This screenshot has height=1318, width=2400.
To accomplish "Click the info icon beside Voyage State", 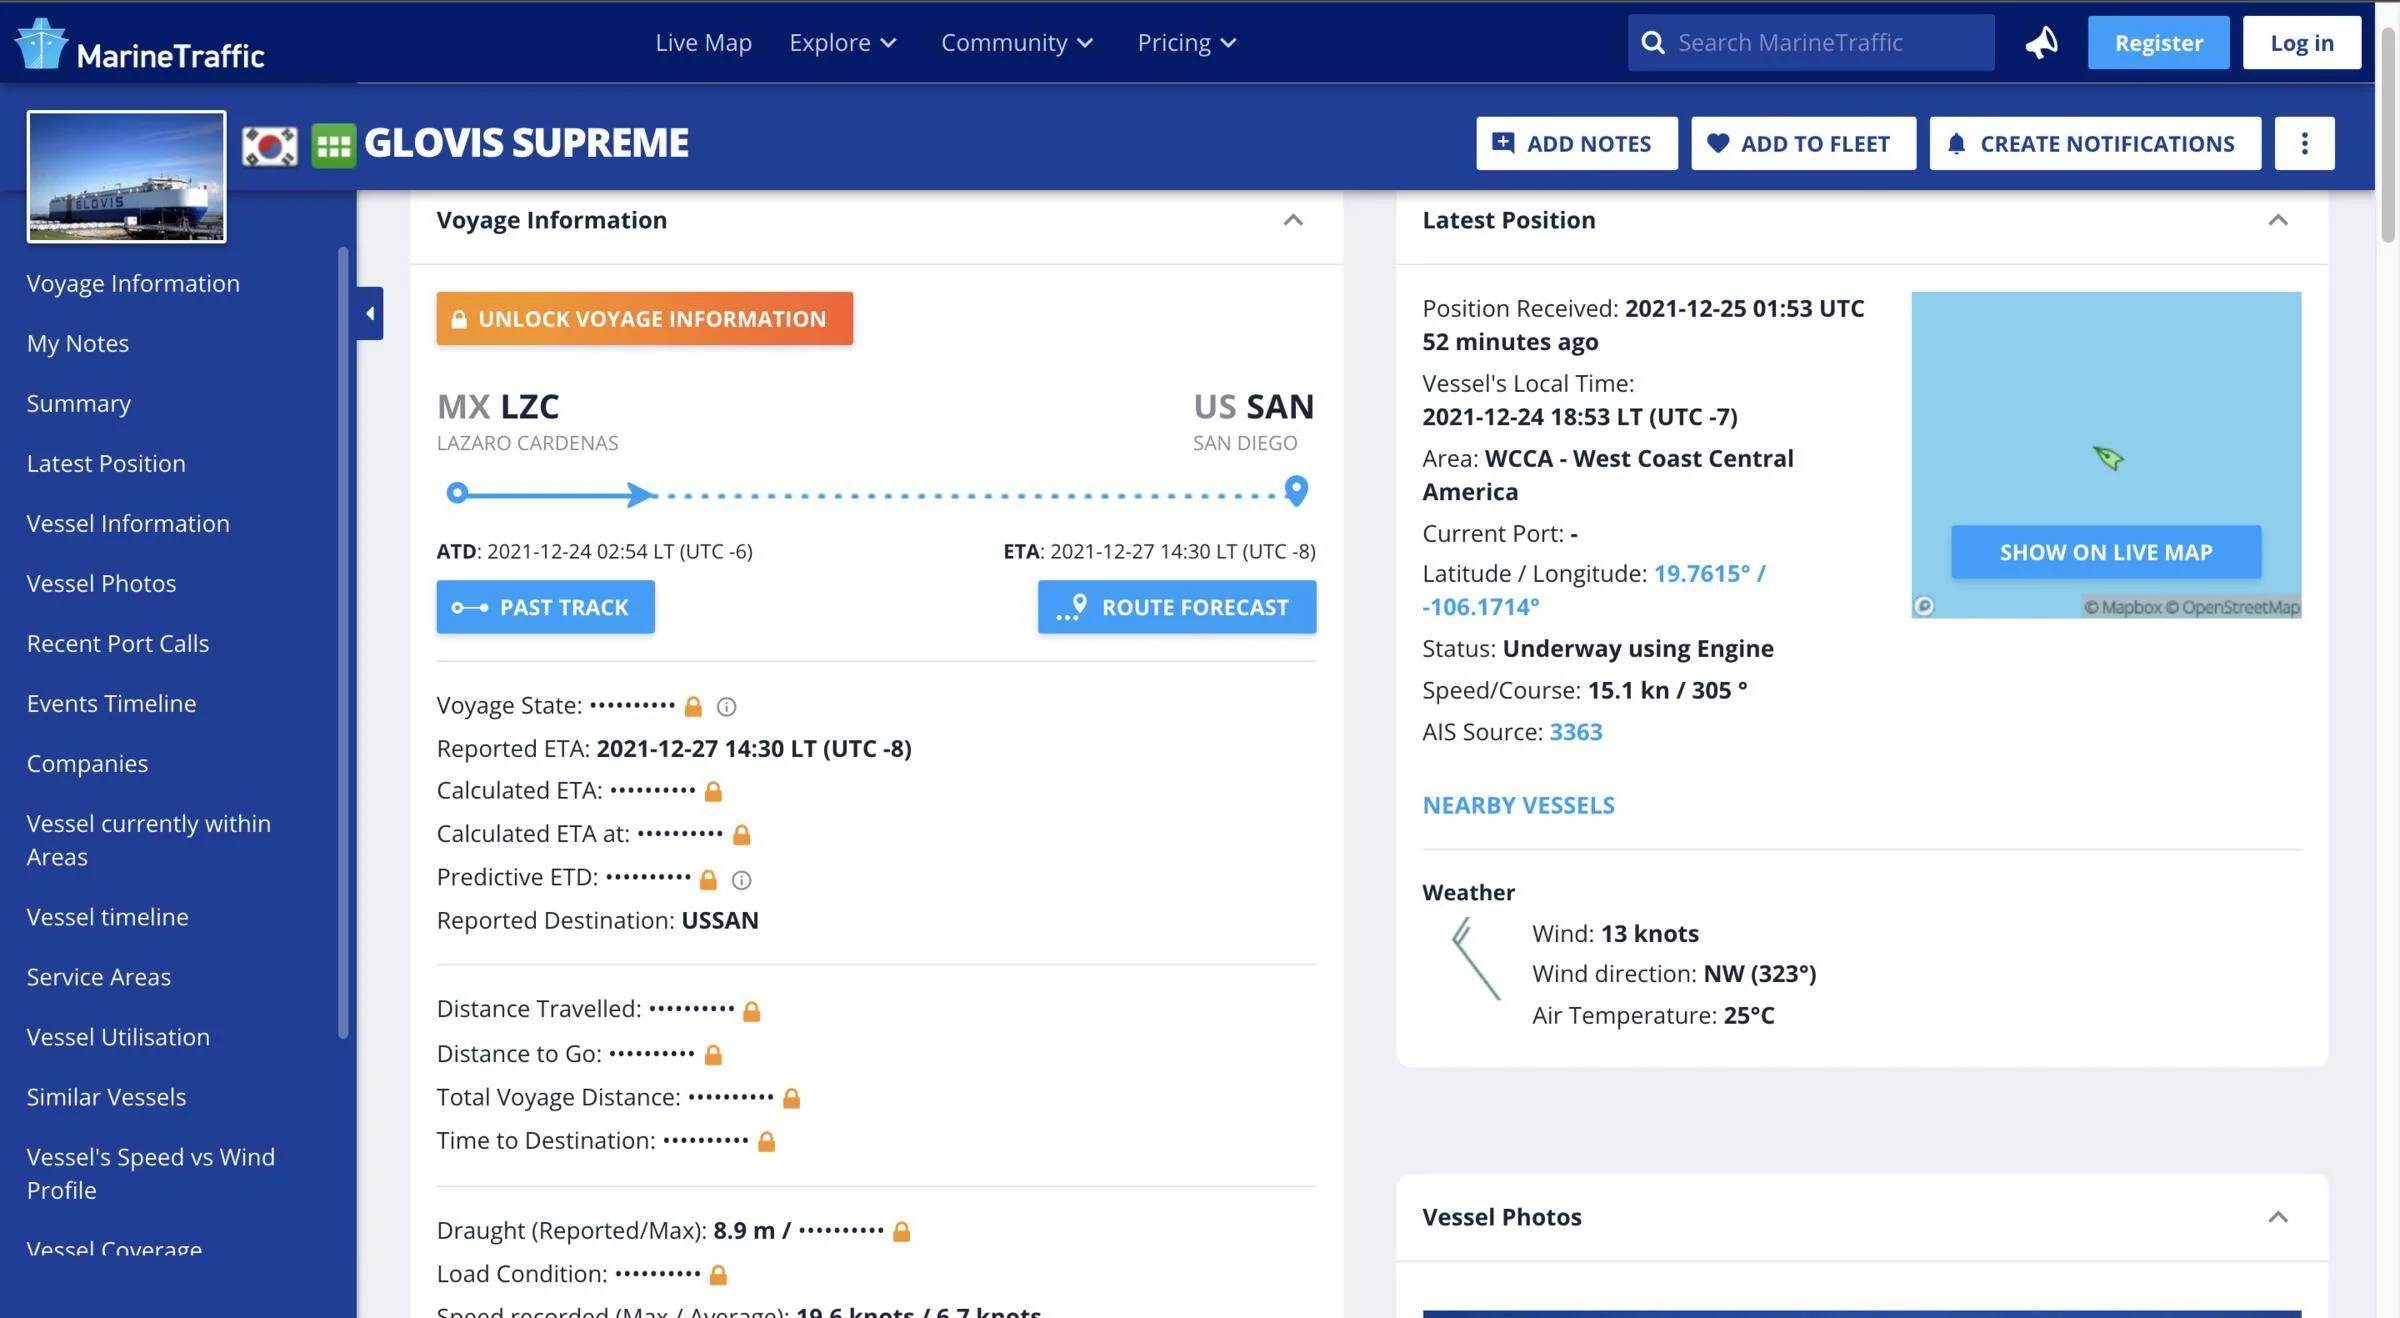I will [x=727, y=707].
